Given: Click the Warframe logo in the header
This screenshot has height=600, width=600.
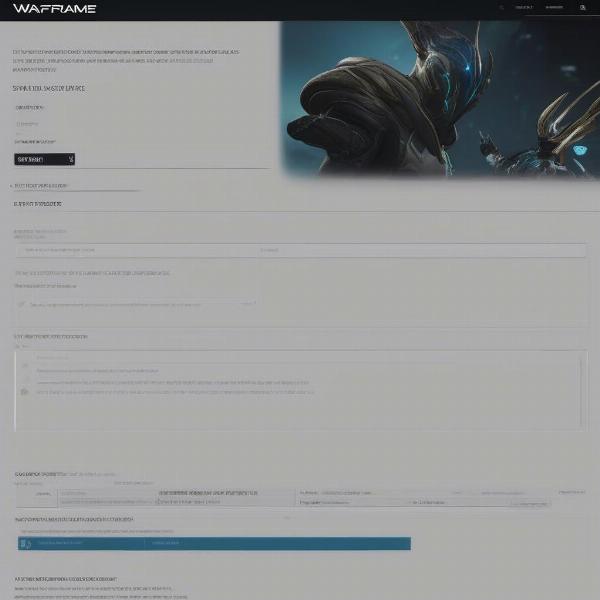Looking at the screenshot, I should (54, 8).
